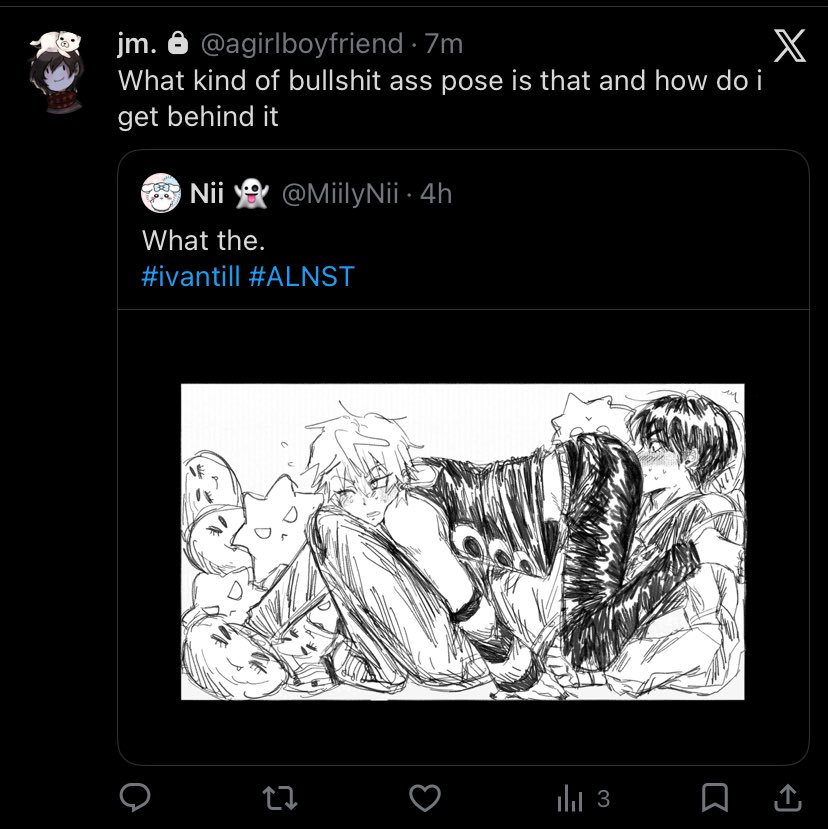
Task: Open the #ivantill hashtag
Action: point(191,276)
